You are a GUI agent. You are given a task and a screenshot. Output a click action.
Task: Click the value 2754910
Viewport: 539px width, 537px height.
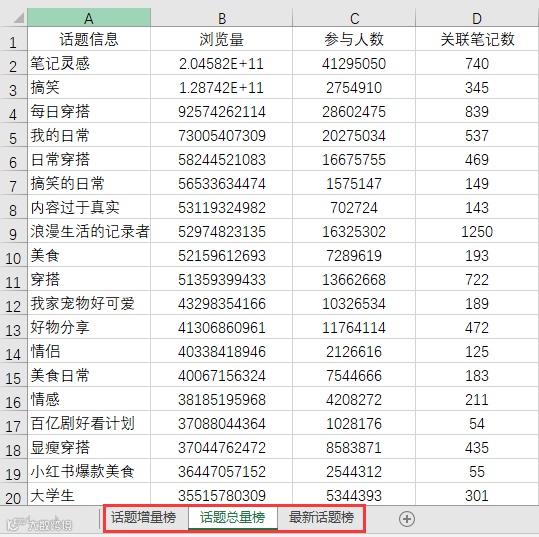click(354, 88)
